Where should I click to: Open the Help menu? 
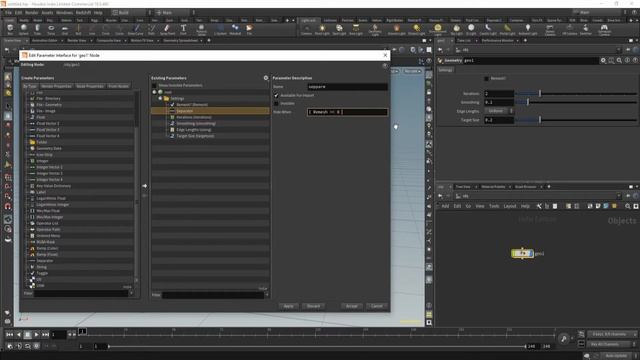click(98, 13)
